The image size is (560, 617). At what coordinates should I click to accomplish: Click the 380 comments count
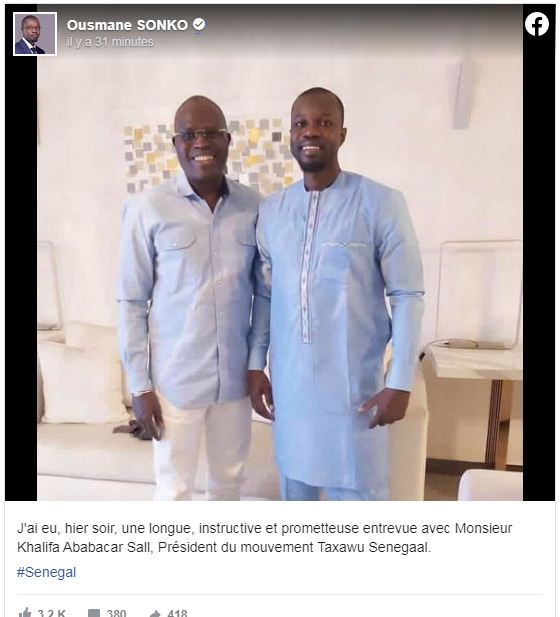[116, 613]
